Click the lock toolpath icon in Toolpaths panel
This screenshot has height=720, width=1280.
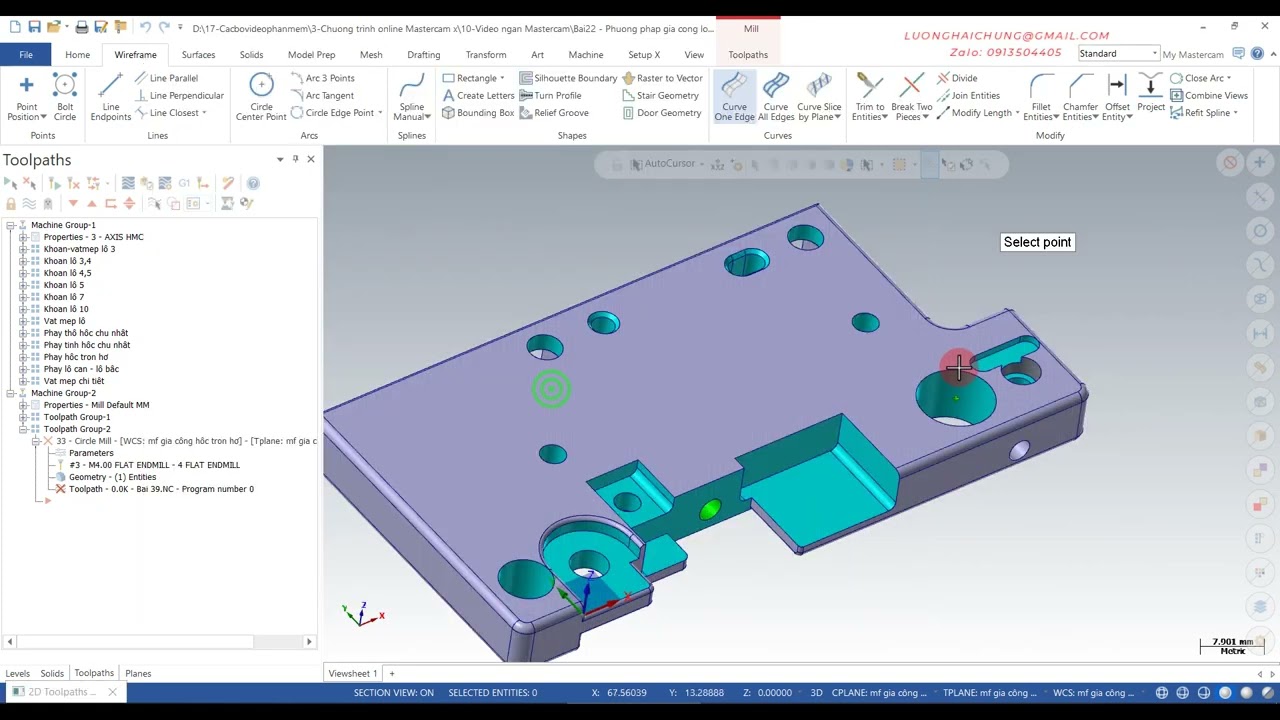11,203
